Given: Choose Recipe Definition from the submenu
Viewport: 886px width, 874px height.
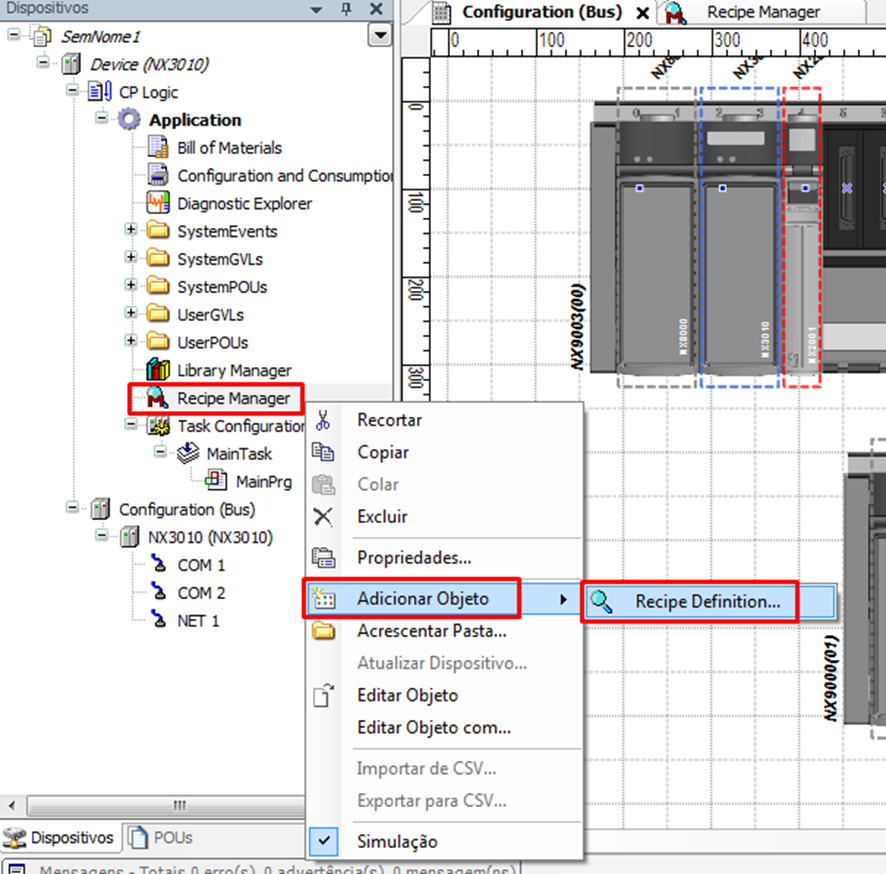Looking at the screenshot, I should (707, 601).
